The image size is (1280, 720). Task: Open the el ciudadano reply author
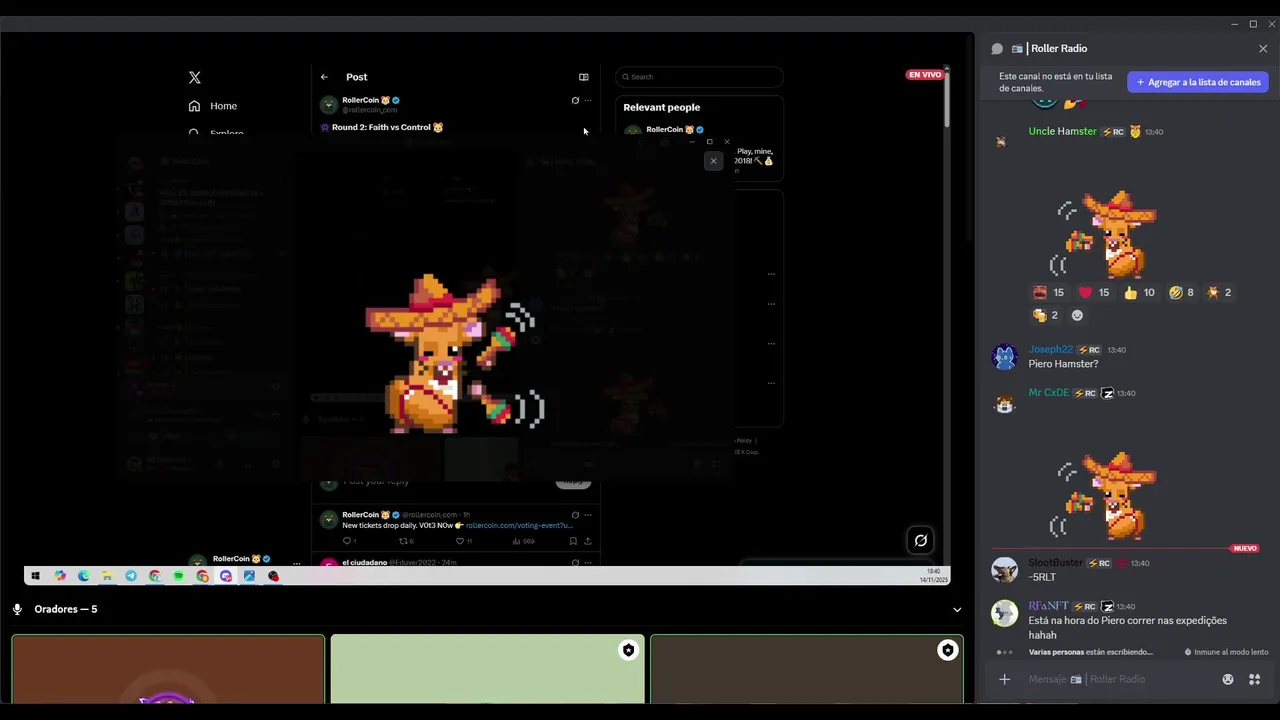(x=364, y=562)
